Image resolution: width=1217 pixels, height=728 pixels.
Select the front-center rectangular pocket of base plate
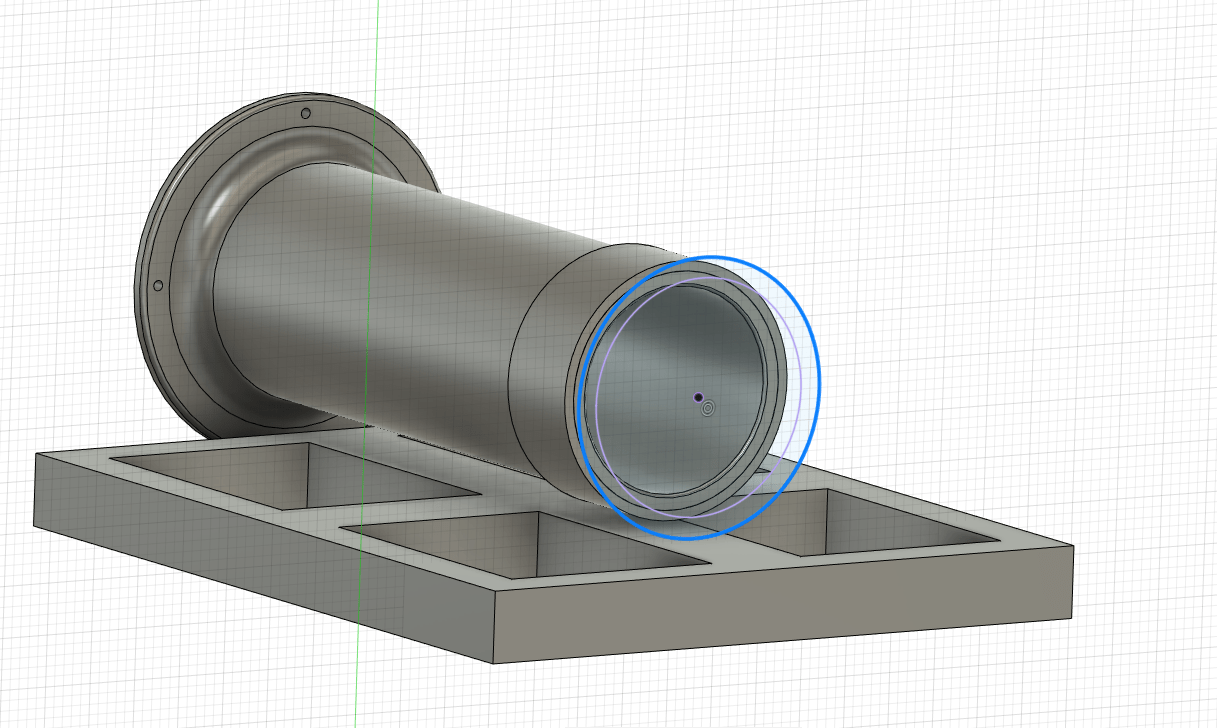point(525,548)
